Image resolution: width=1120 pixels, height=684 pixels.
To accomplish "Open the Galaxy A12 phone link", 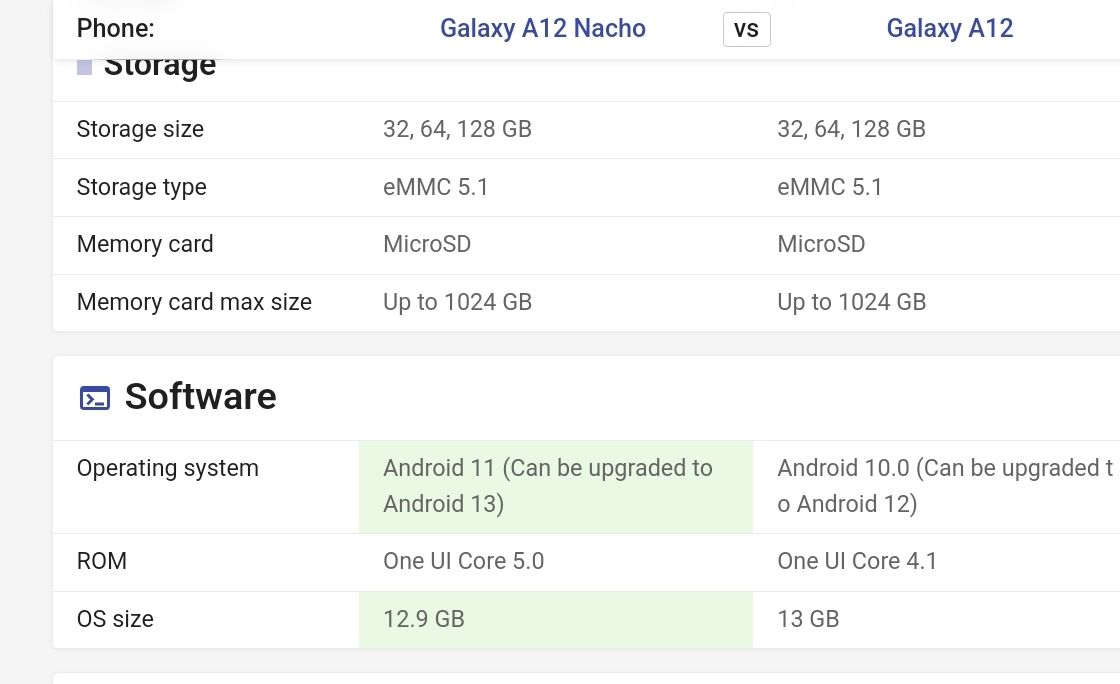I will 949,28.
